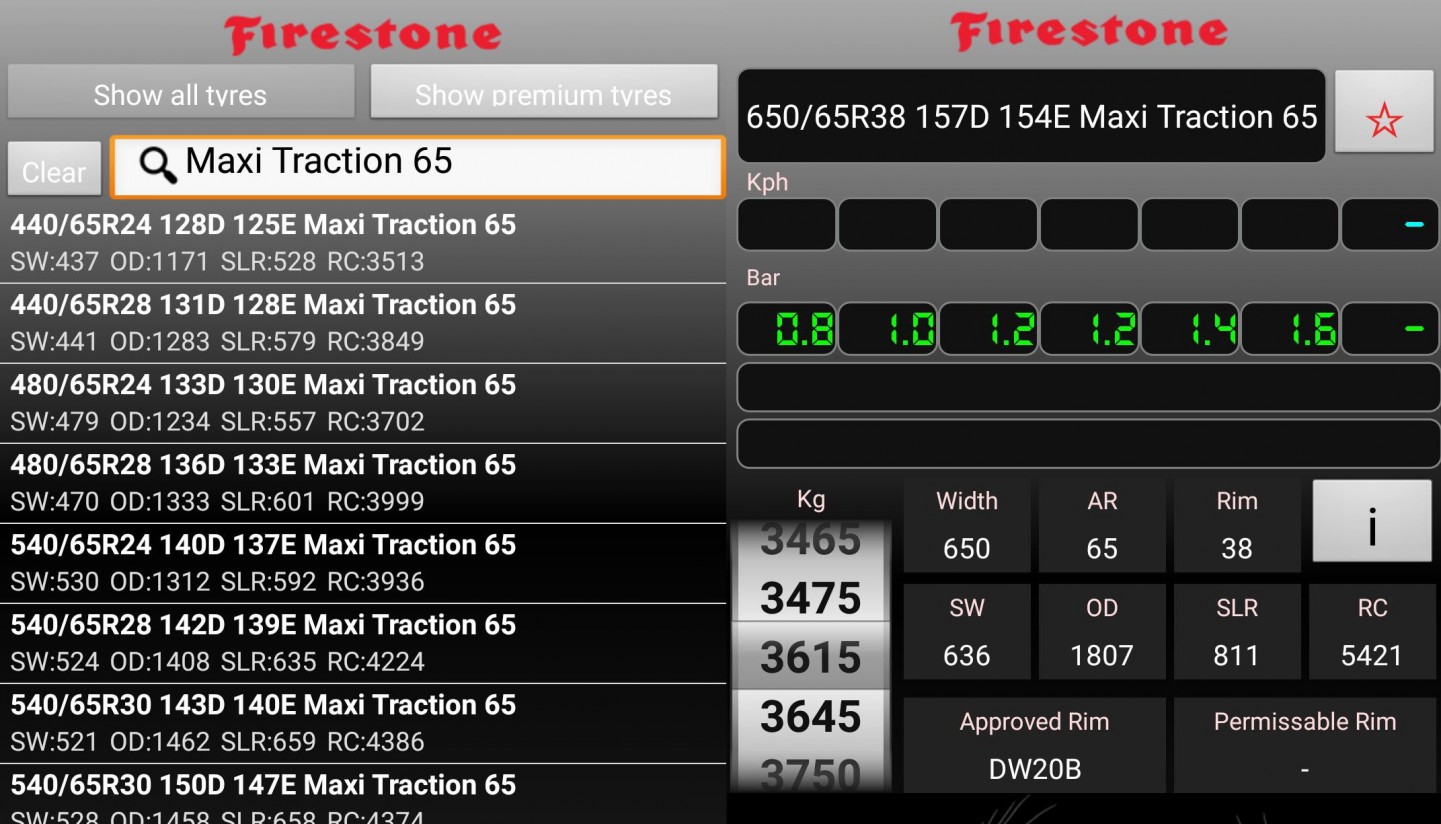
Task: Pick 3645 kg in load wheel
Action: coord(811,716)
